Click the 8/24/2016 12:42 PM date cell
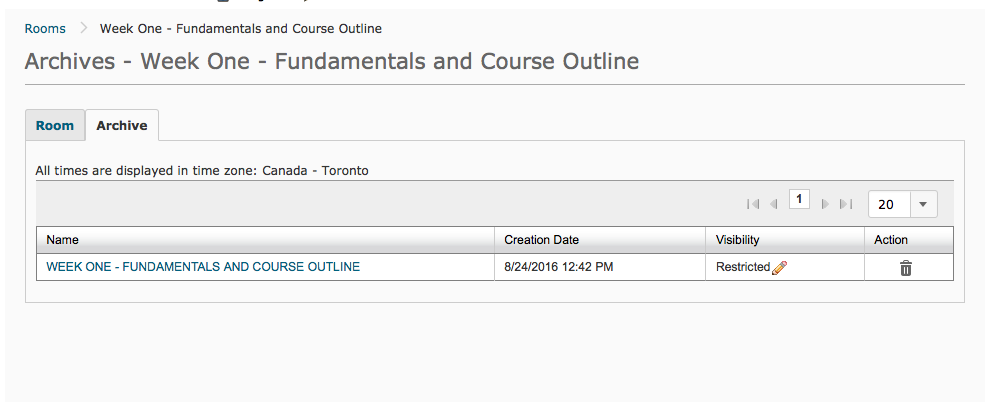This screenshot has width=989, height=402. [x=559, y=267]
